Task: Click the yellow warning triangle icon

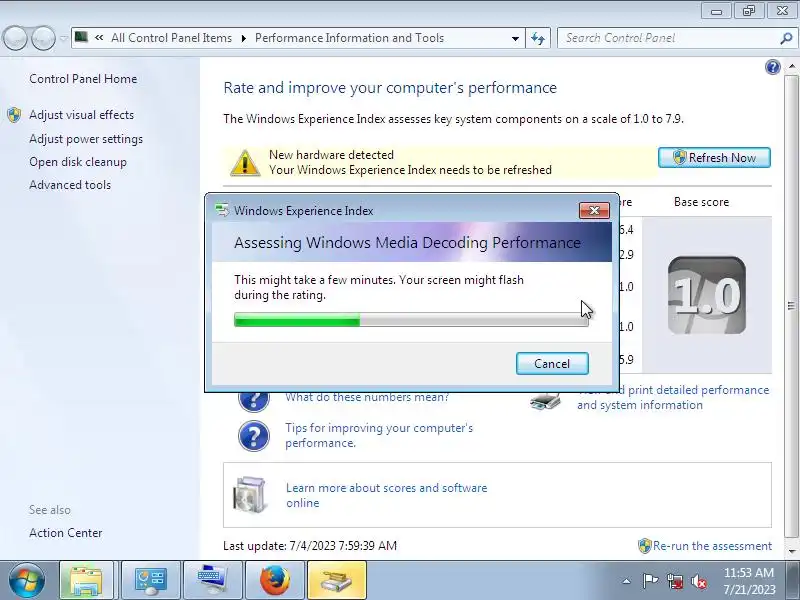Action: [x=245, y=163]
